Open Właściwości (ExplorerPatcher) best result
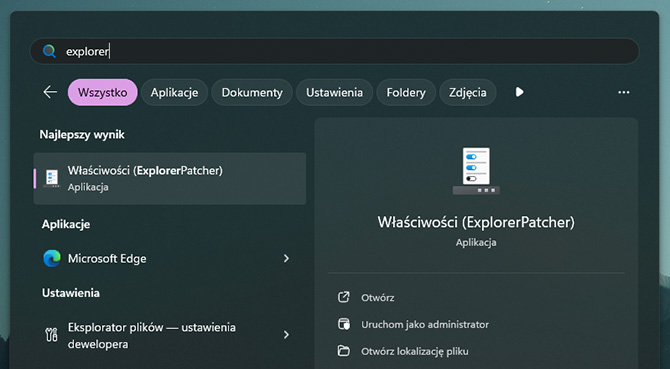 click(170, 179)
